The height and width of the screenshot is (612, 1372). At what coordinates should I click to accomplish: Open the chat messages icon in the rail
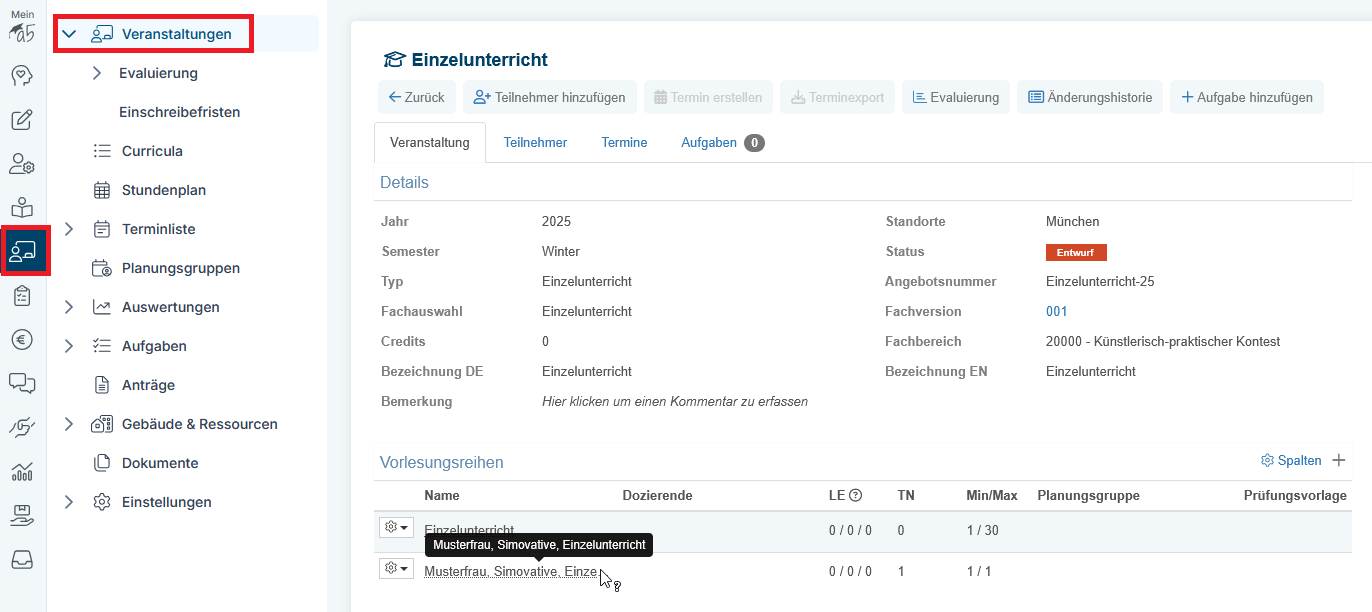coord(22,383)
